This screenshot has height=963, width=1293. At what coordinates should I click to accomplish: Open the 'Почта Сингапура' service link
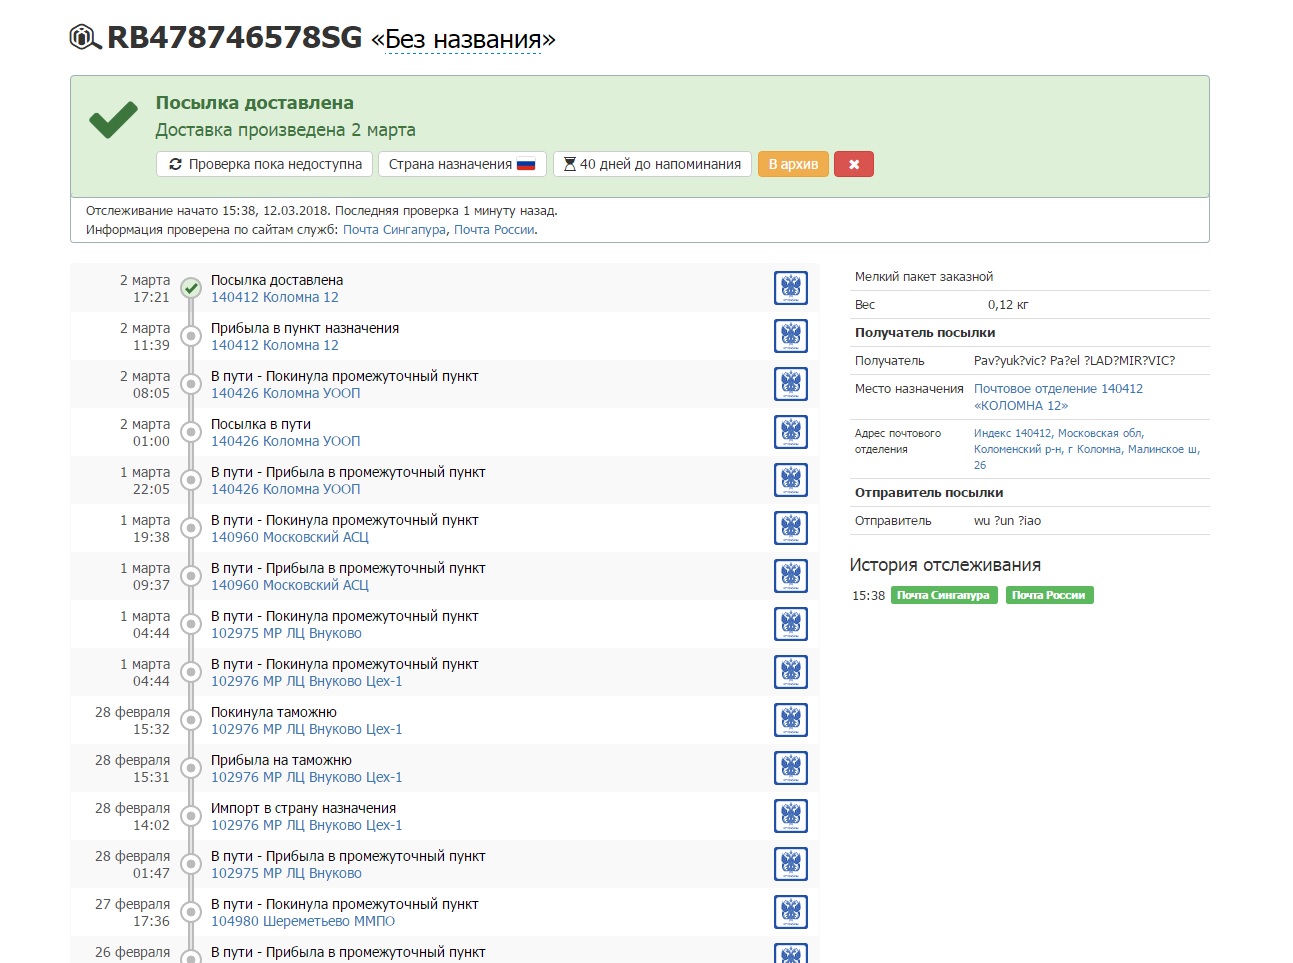[x=394, y=230]
